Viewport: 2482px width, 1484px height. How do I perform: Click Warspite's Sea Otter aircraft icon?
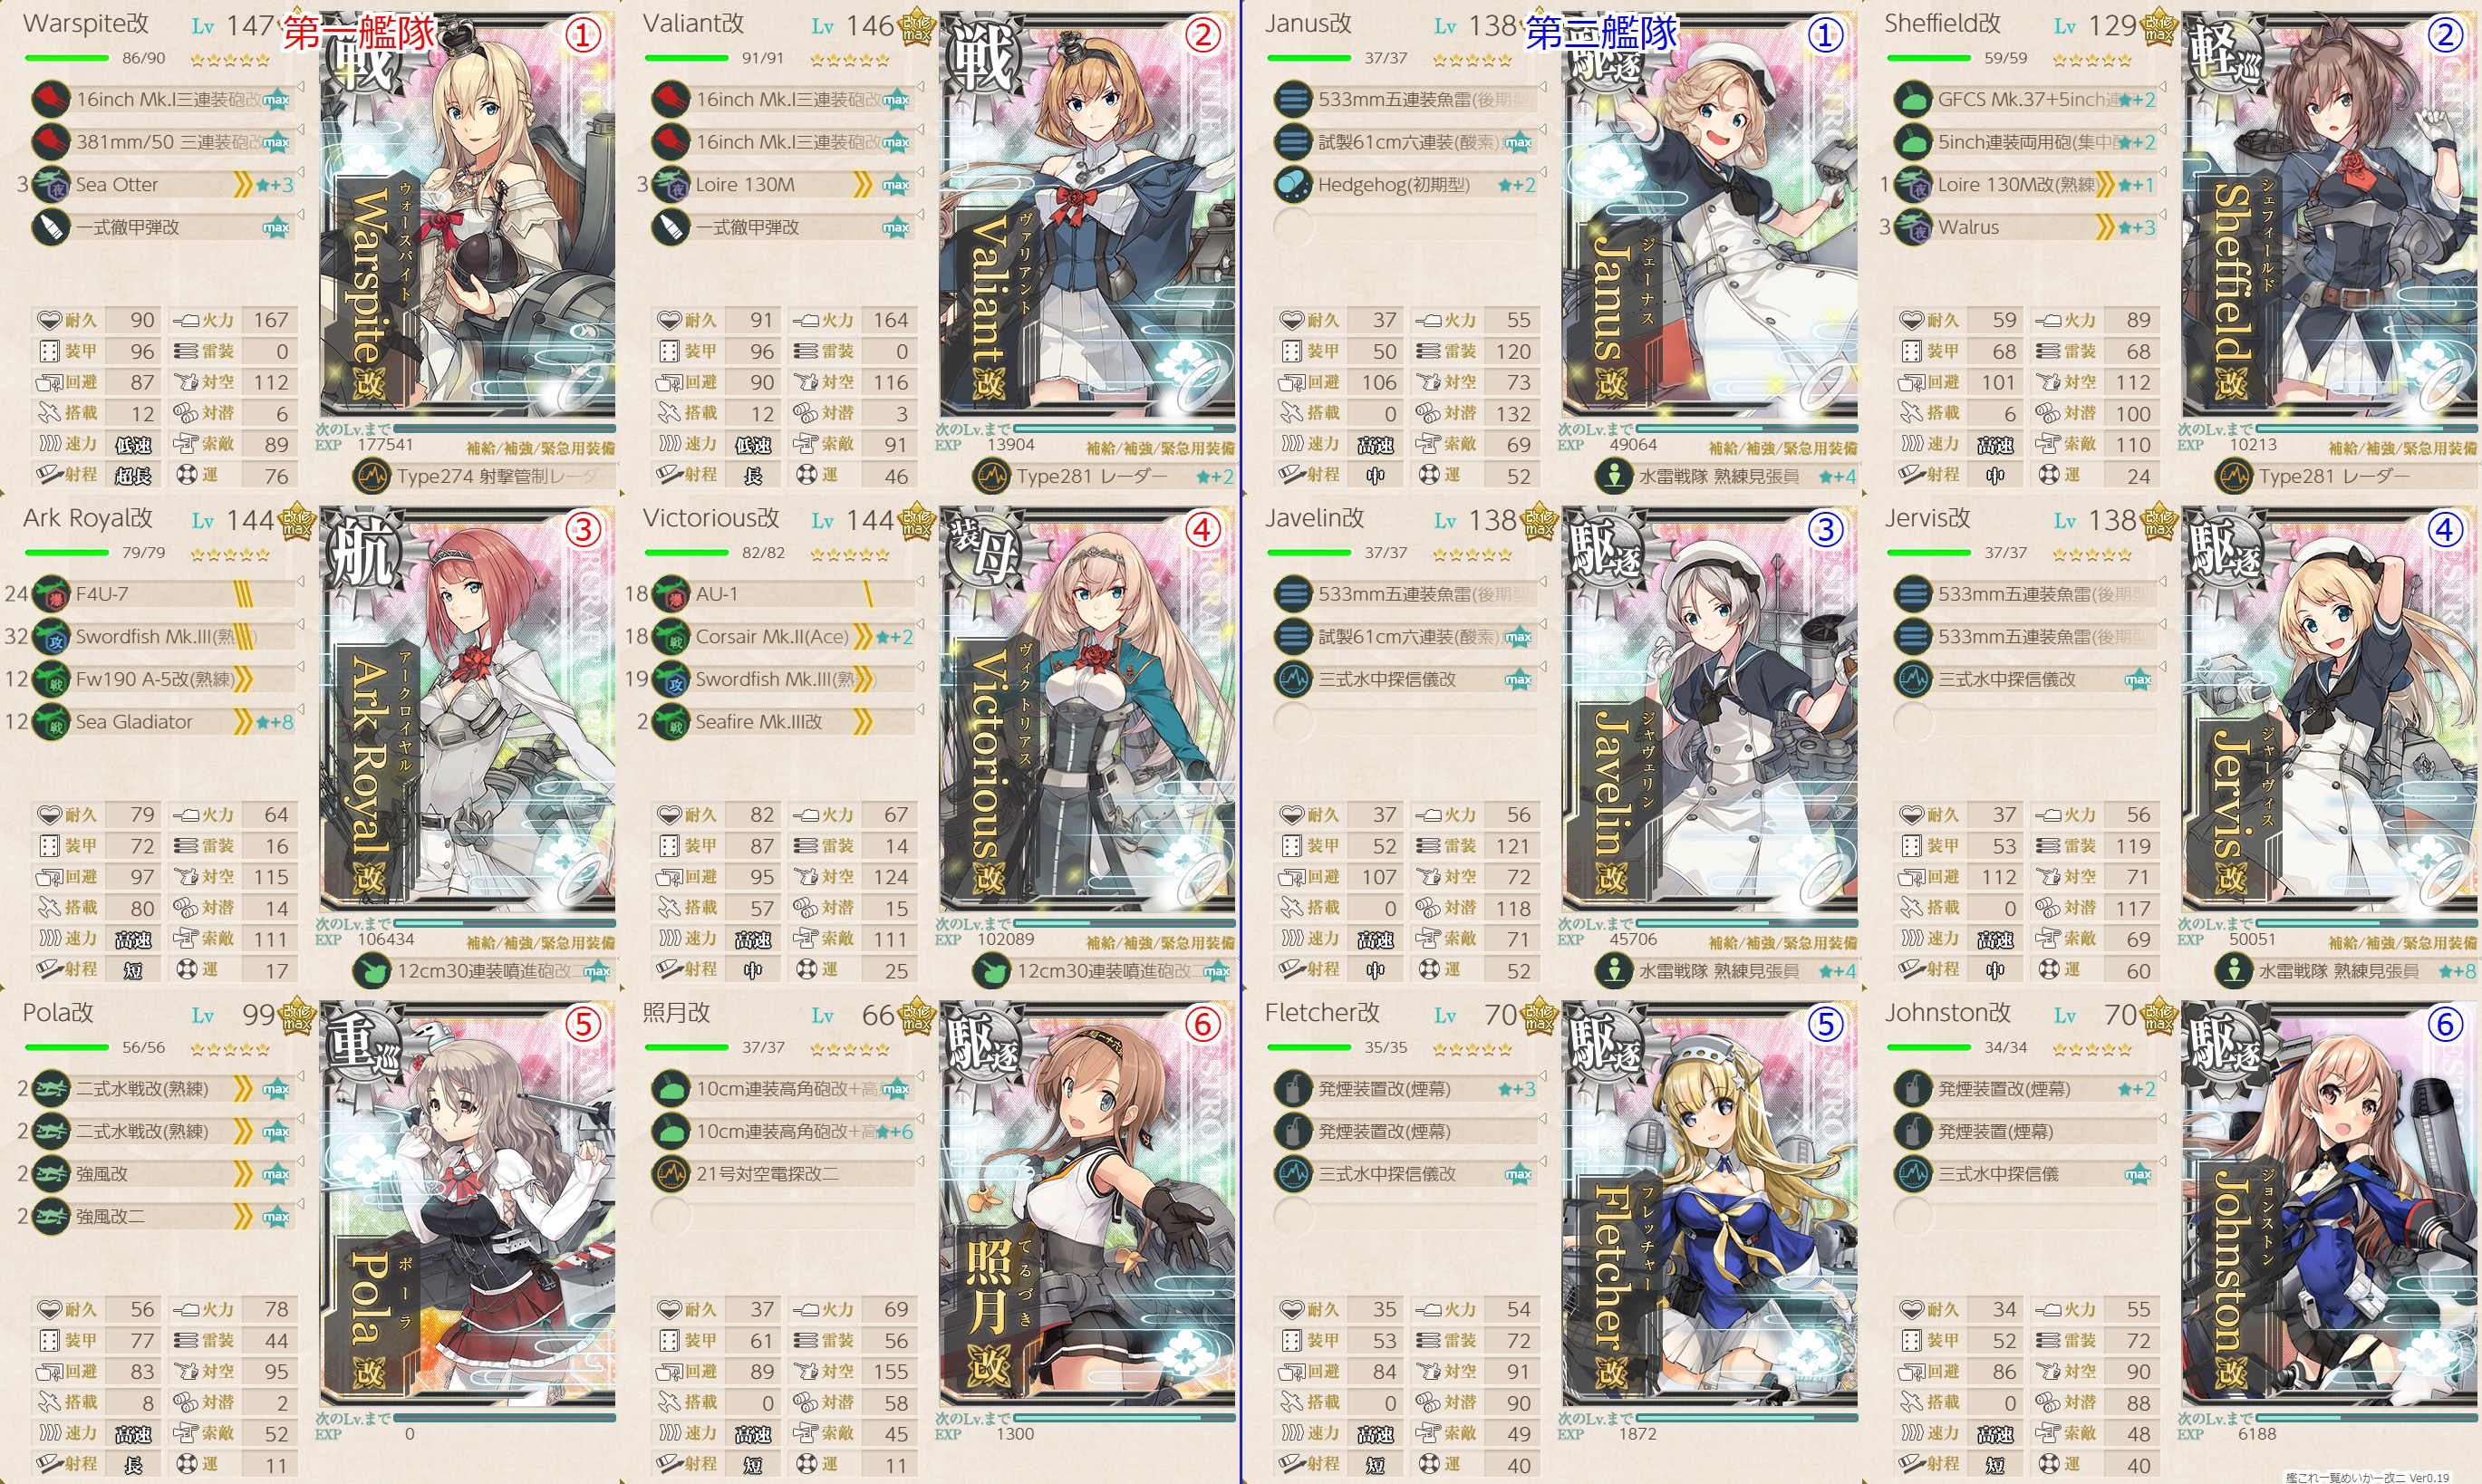click(x=51, y=185)
